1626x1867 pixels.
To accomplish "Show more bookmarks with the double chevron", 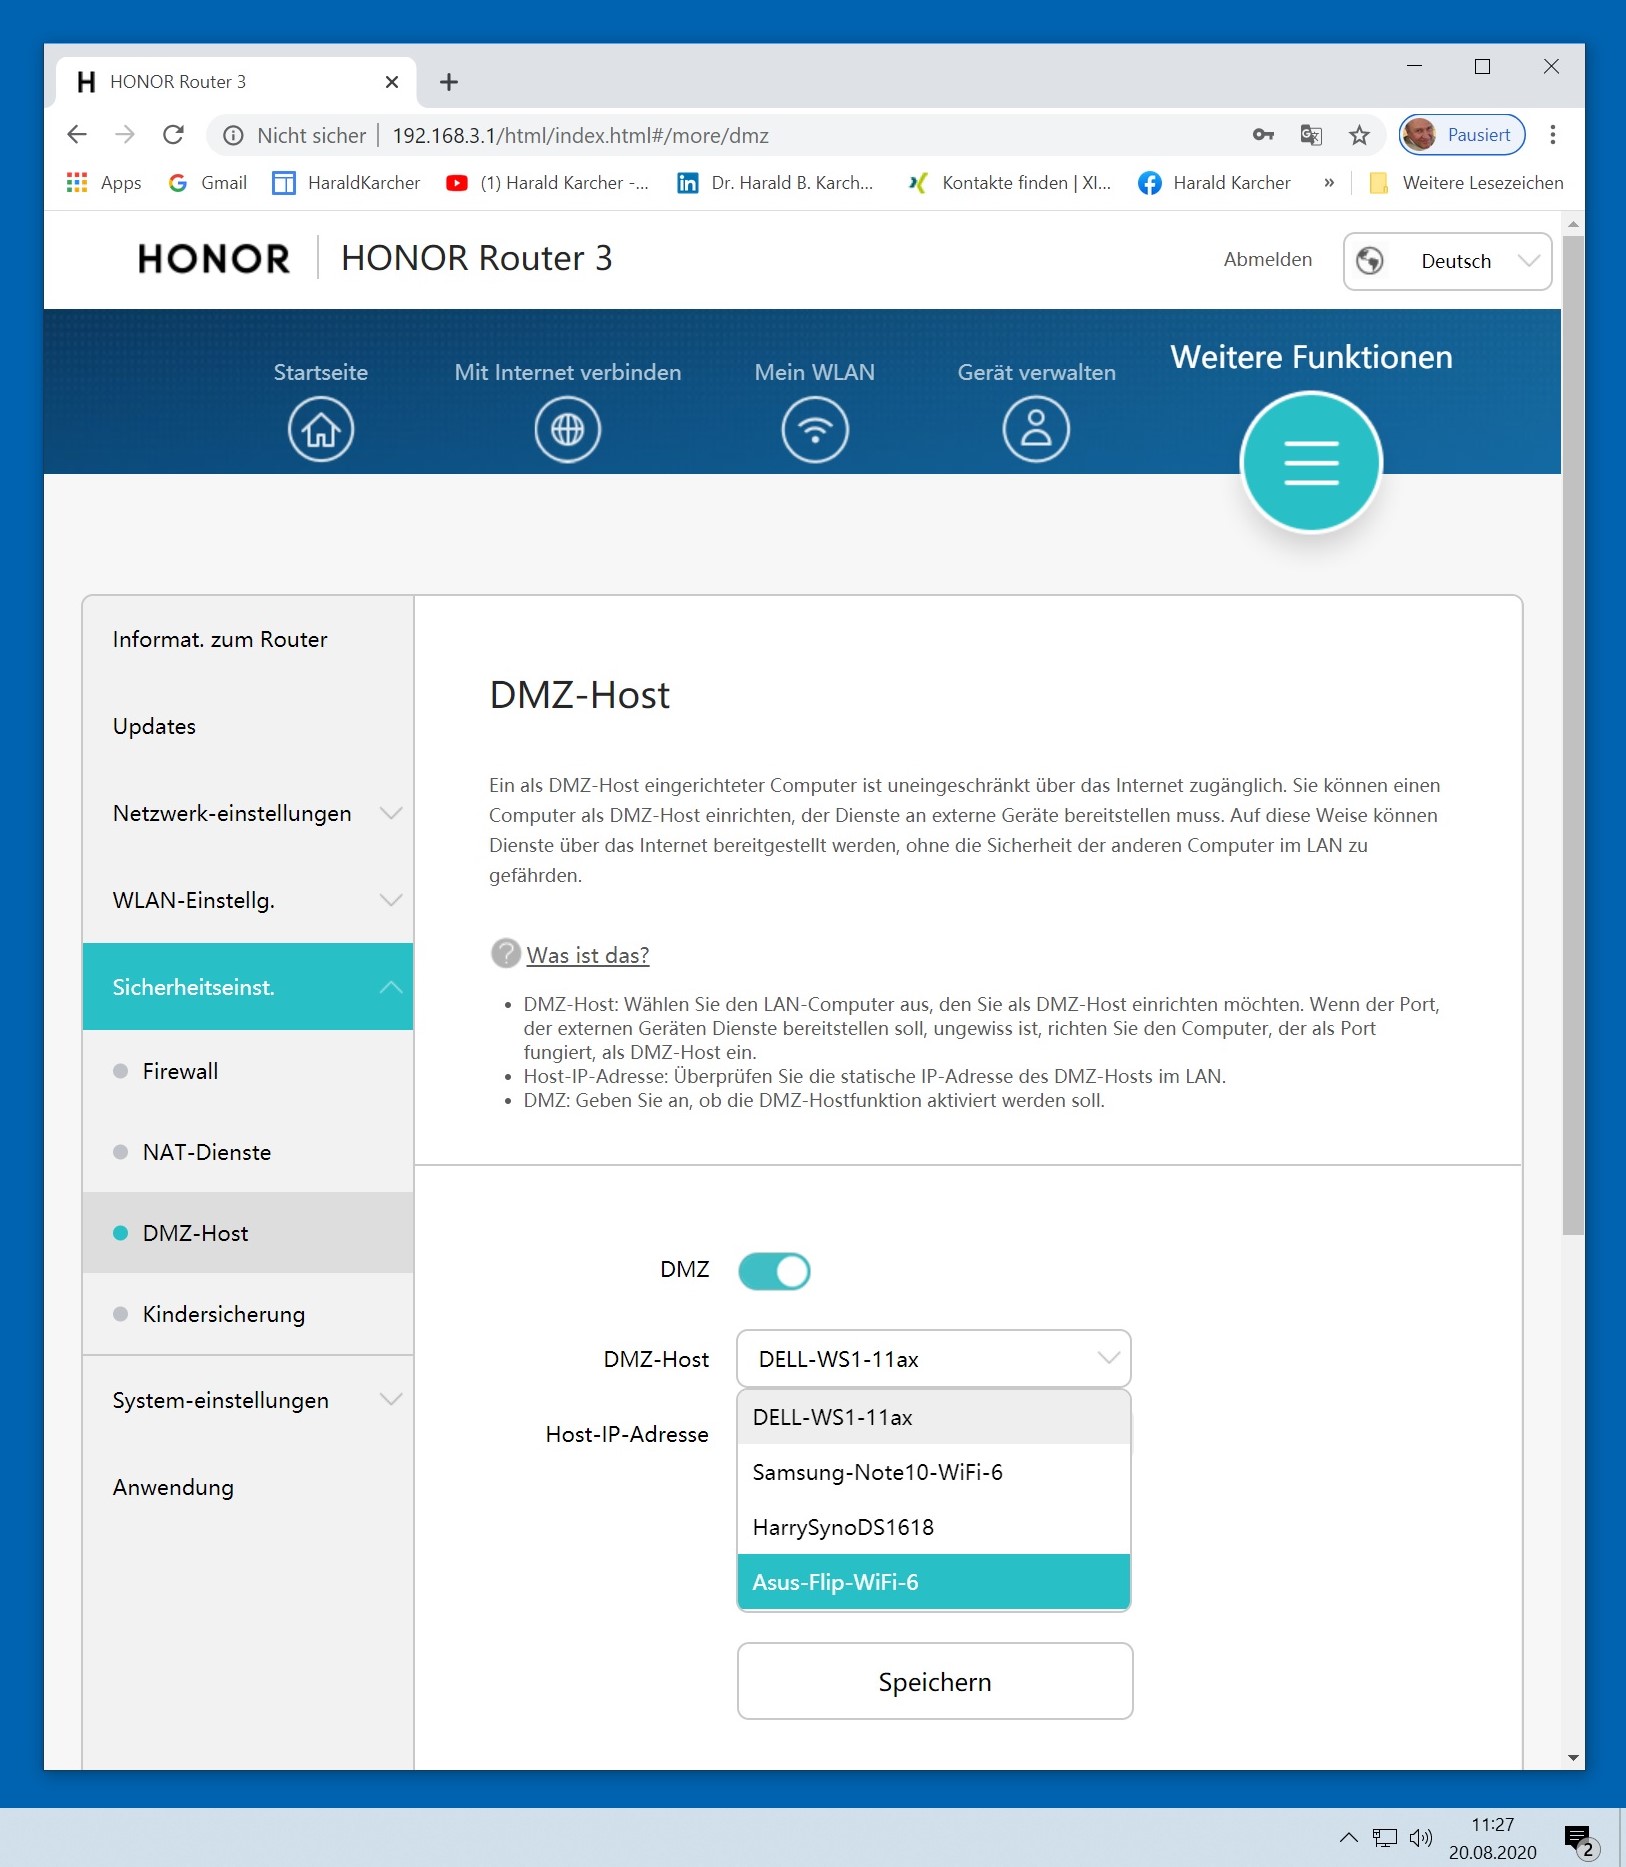I will [x=1329, y=183].
